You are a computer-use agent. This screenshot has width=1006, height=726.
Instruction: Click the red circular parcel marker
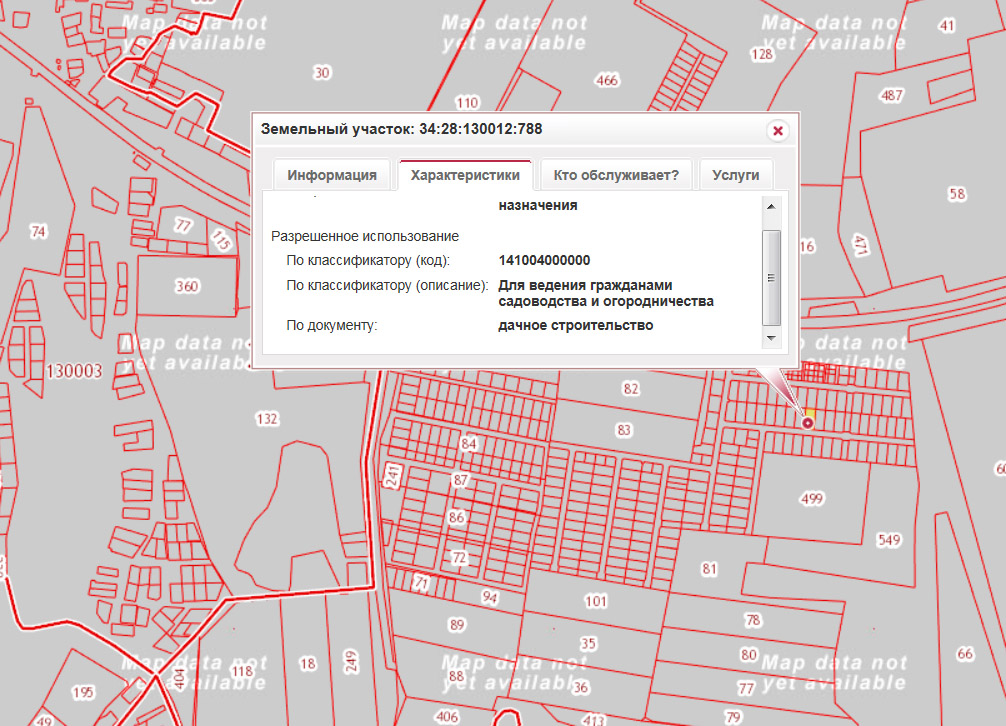coord(808,423)
